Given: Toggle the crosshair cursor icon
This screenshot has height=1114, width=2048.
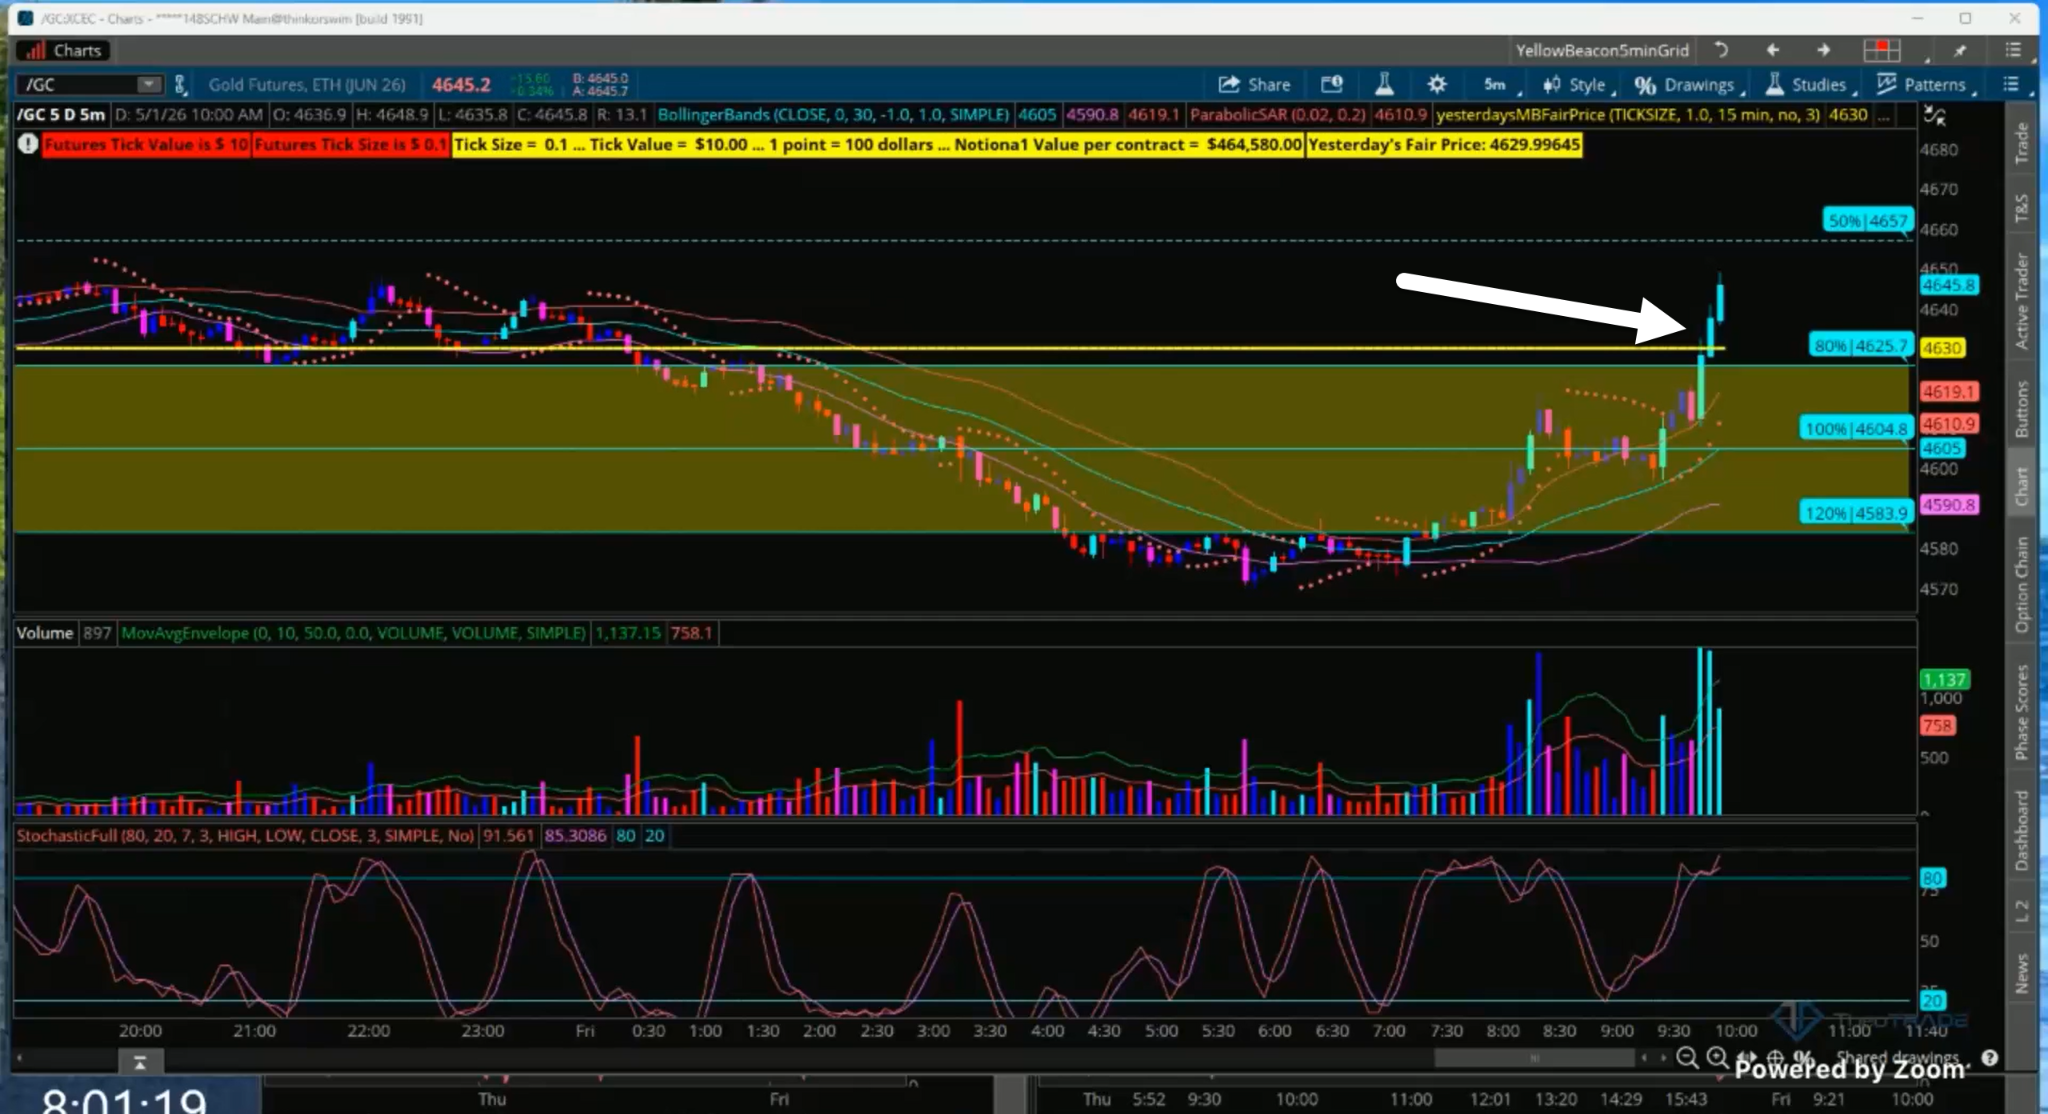Looking at the screenshot, I should click(x=1775, y=1057).
